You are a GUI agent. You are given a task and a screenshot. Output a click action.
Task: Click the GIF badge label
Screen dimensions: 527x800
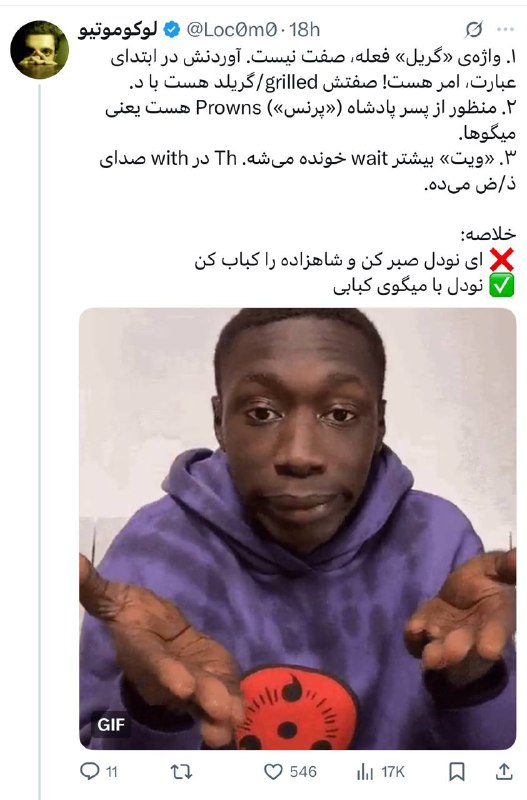(x=111, y=724)
